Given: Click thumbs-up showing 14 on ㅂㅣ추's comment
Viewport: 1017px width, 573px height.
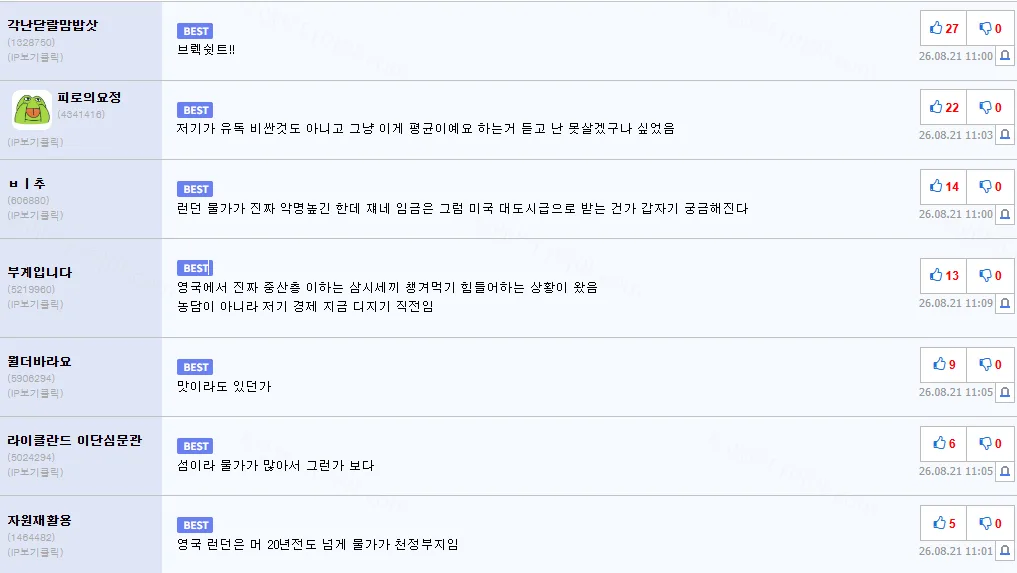Looking at the screenshot, I should [944, 186].
